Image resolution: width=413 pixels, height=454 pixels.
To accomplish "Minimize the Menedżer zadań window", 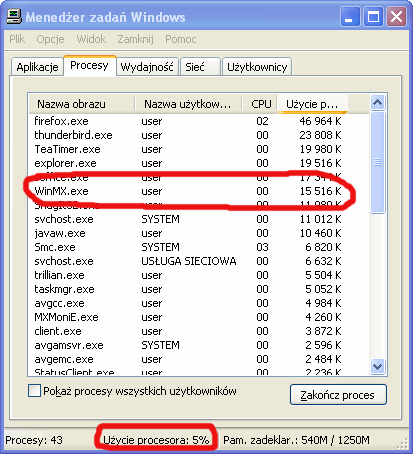I will point(350,16).
